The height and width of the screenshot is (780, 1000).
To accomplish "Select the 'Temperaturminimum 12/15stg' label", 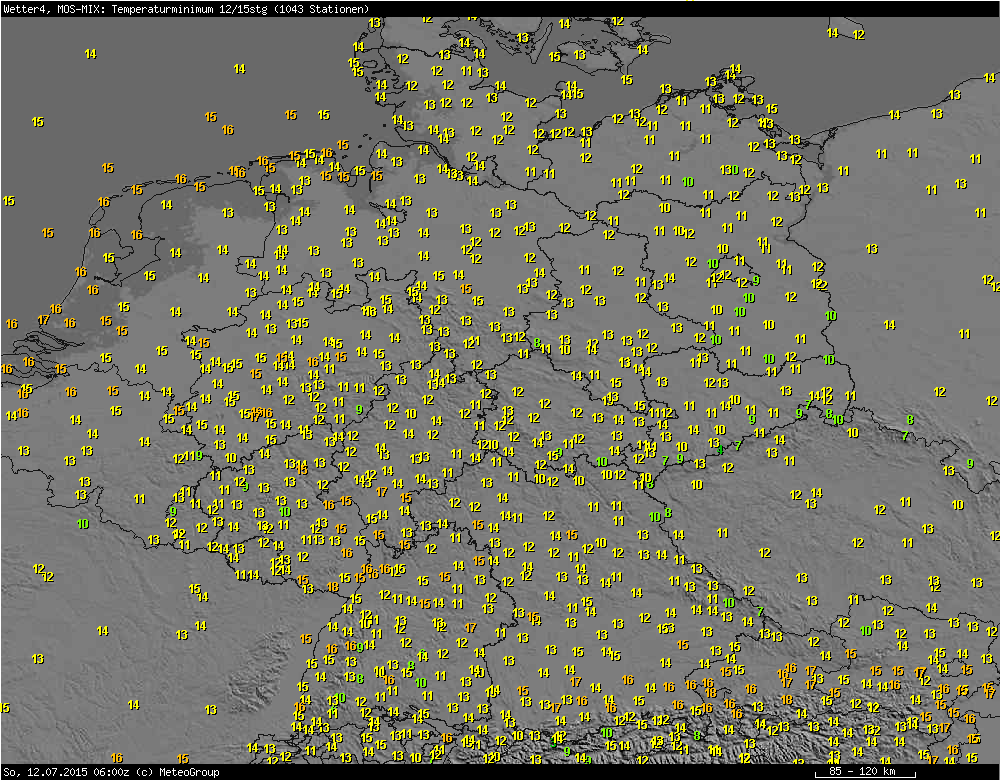I will click(x=189, y=9).
